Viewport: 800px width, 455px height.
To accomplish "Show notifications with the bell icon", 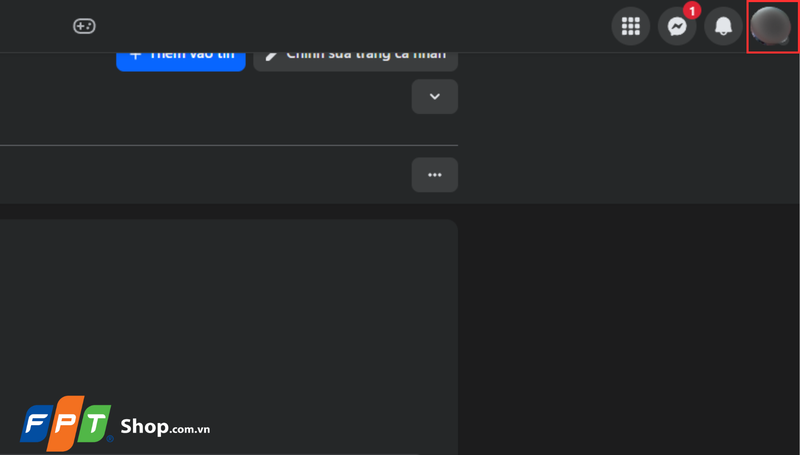I will pos(723,26).
